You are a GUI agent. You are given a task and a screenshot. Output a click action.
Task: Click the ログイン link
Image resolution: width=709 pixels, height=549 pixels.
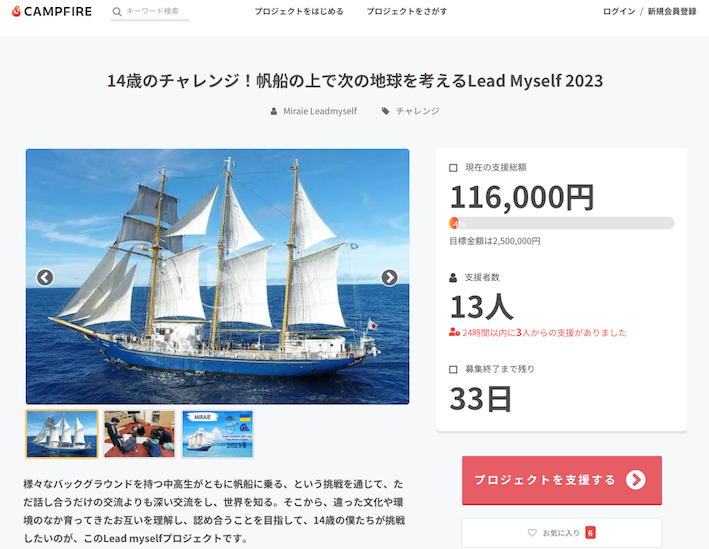pos(619,11)
